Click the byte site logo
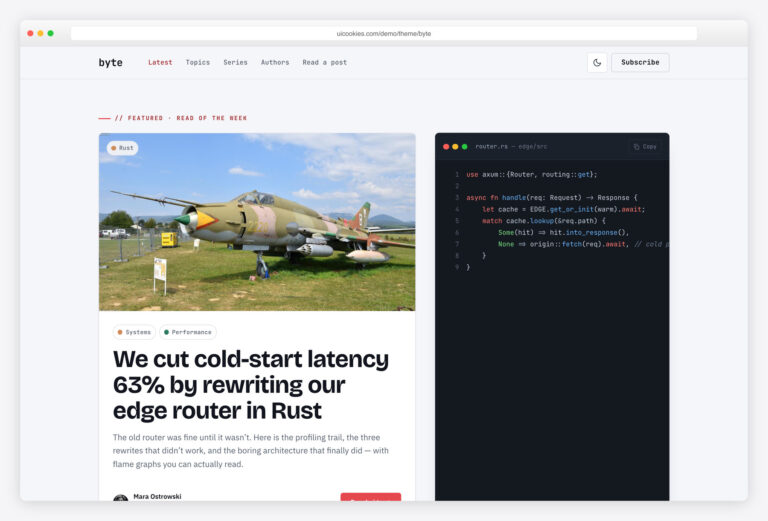Screen dimensions: 768x521 coord(111,63)
